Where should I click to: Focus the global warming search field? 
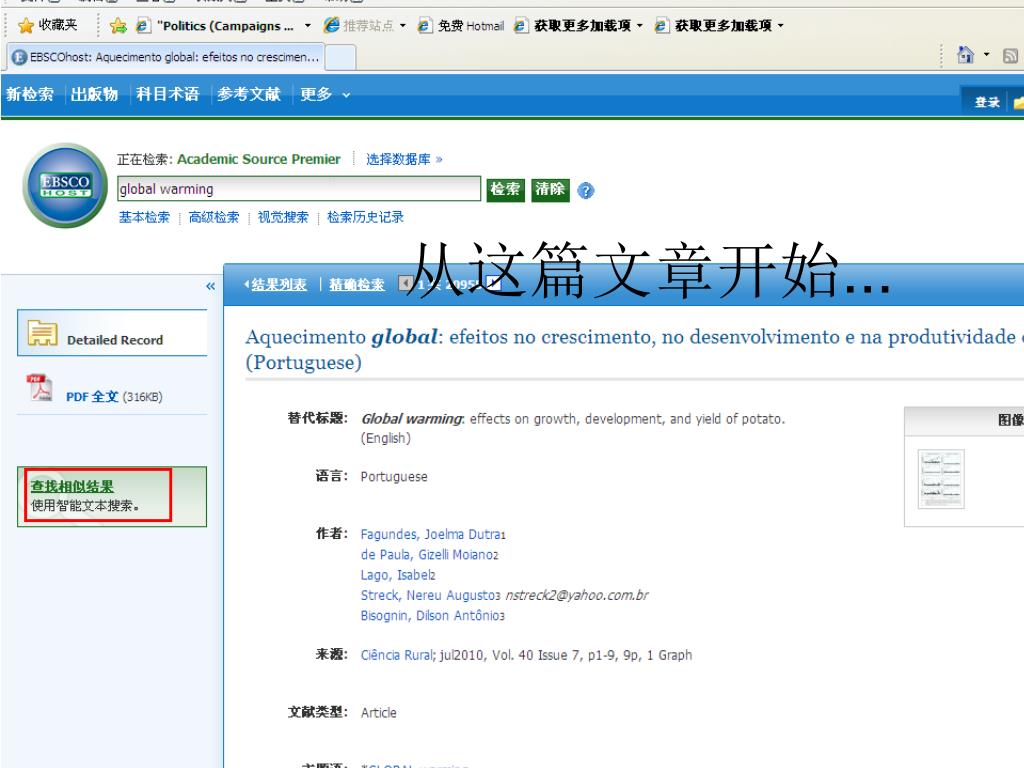click(x=298, y=189)
